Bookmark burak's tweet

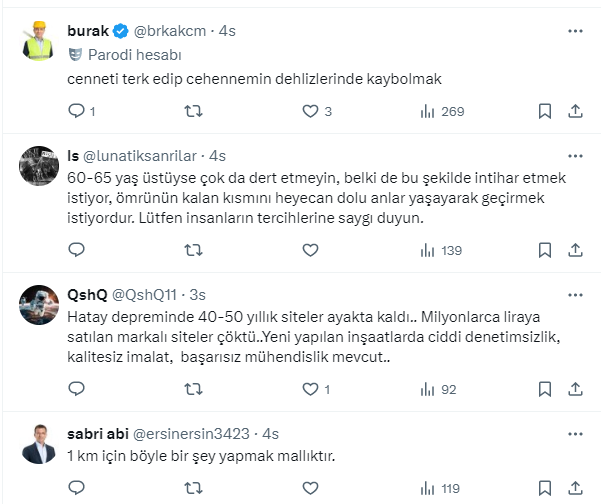[544, 111]
